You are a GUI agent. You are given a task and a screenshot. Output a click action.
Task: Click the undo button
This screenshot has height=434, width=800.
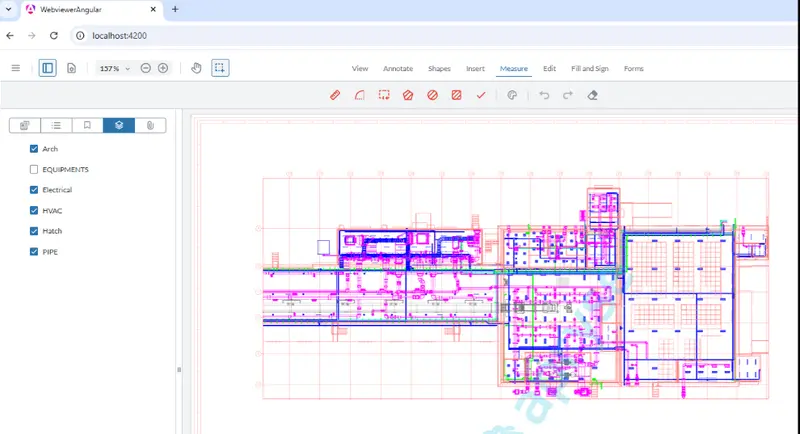[544, 96]
